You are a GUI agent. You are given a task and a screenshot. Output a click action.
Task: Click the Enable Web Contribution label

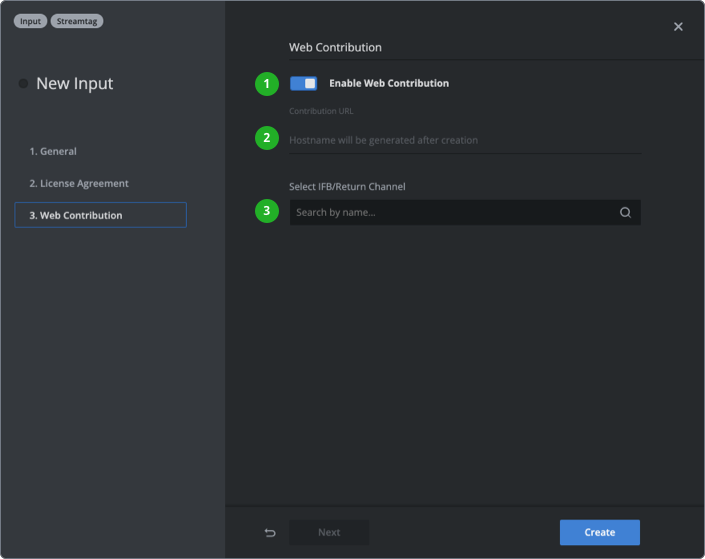point(388,83)
